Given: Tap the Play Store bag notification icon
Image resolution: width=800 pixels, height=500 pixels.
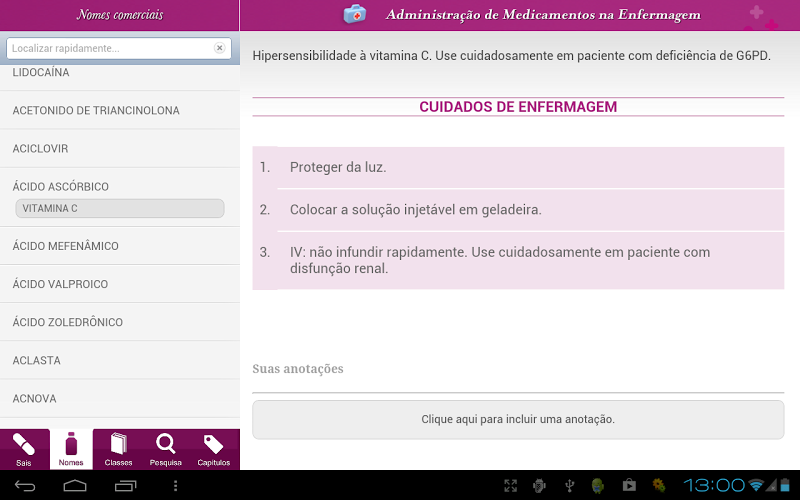Looking at the screenshot, I should 629,485.
